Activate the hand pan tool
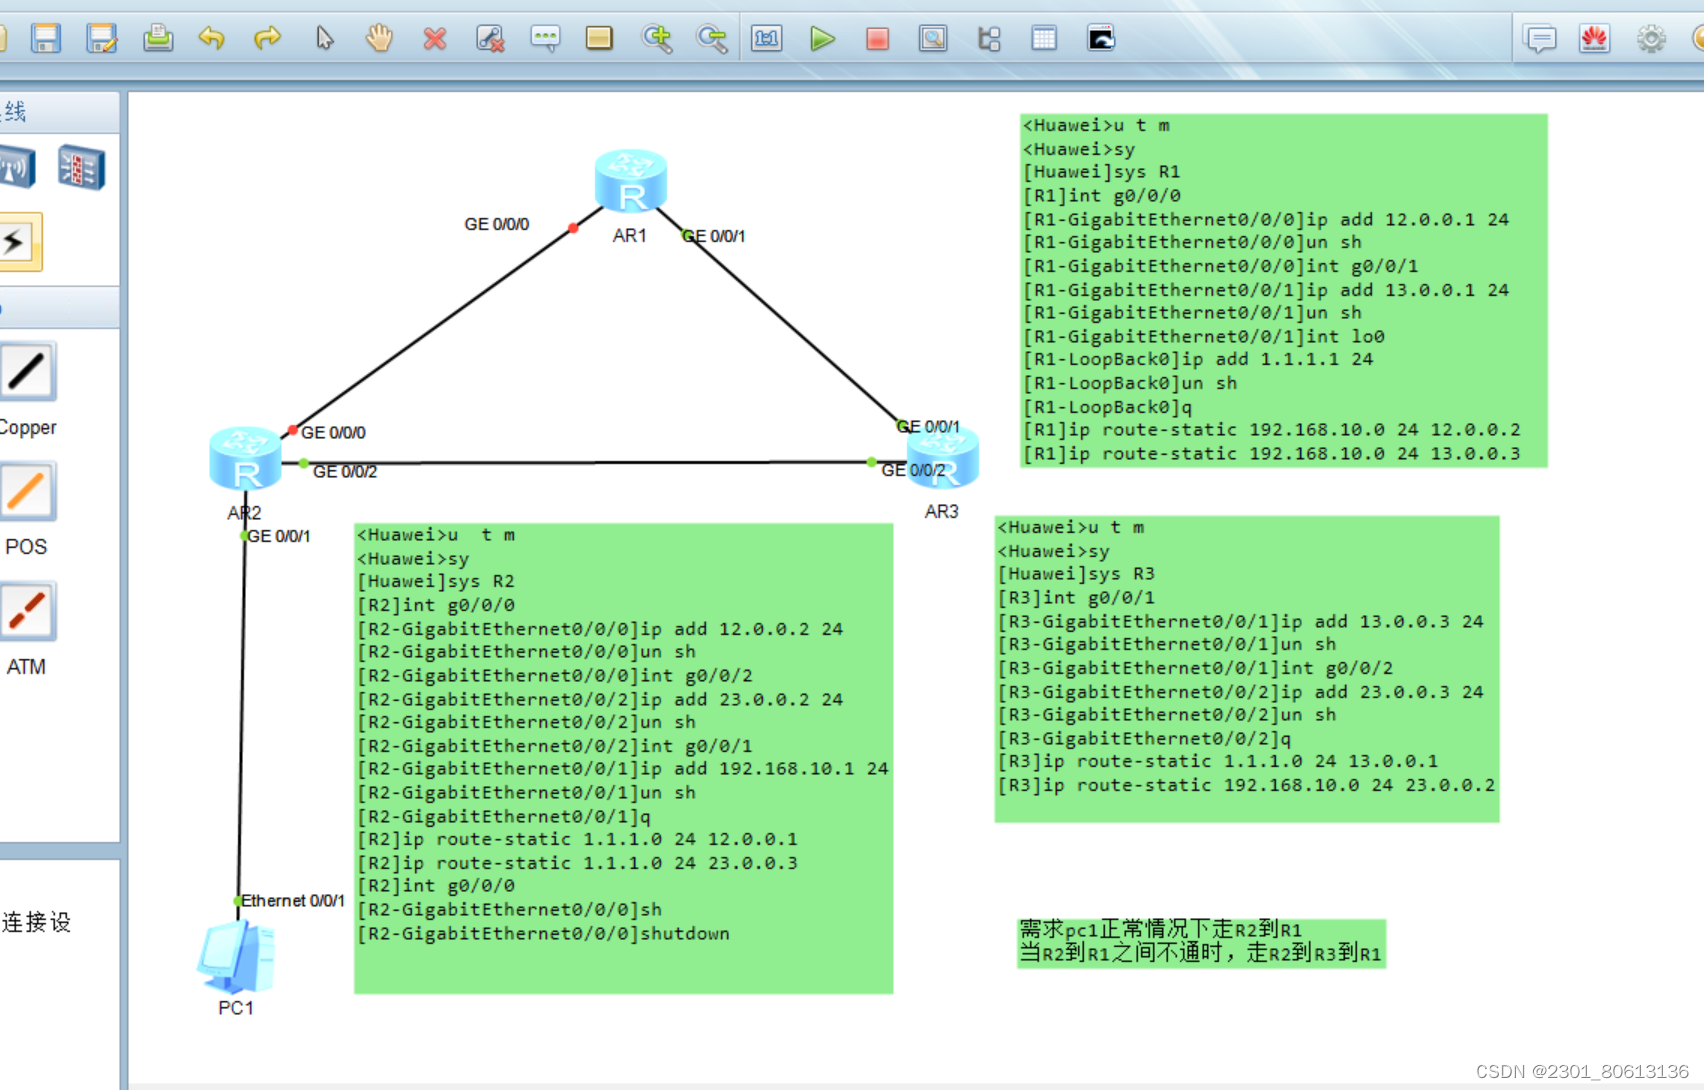 [379, 39]
